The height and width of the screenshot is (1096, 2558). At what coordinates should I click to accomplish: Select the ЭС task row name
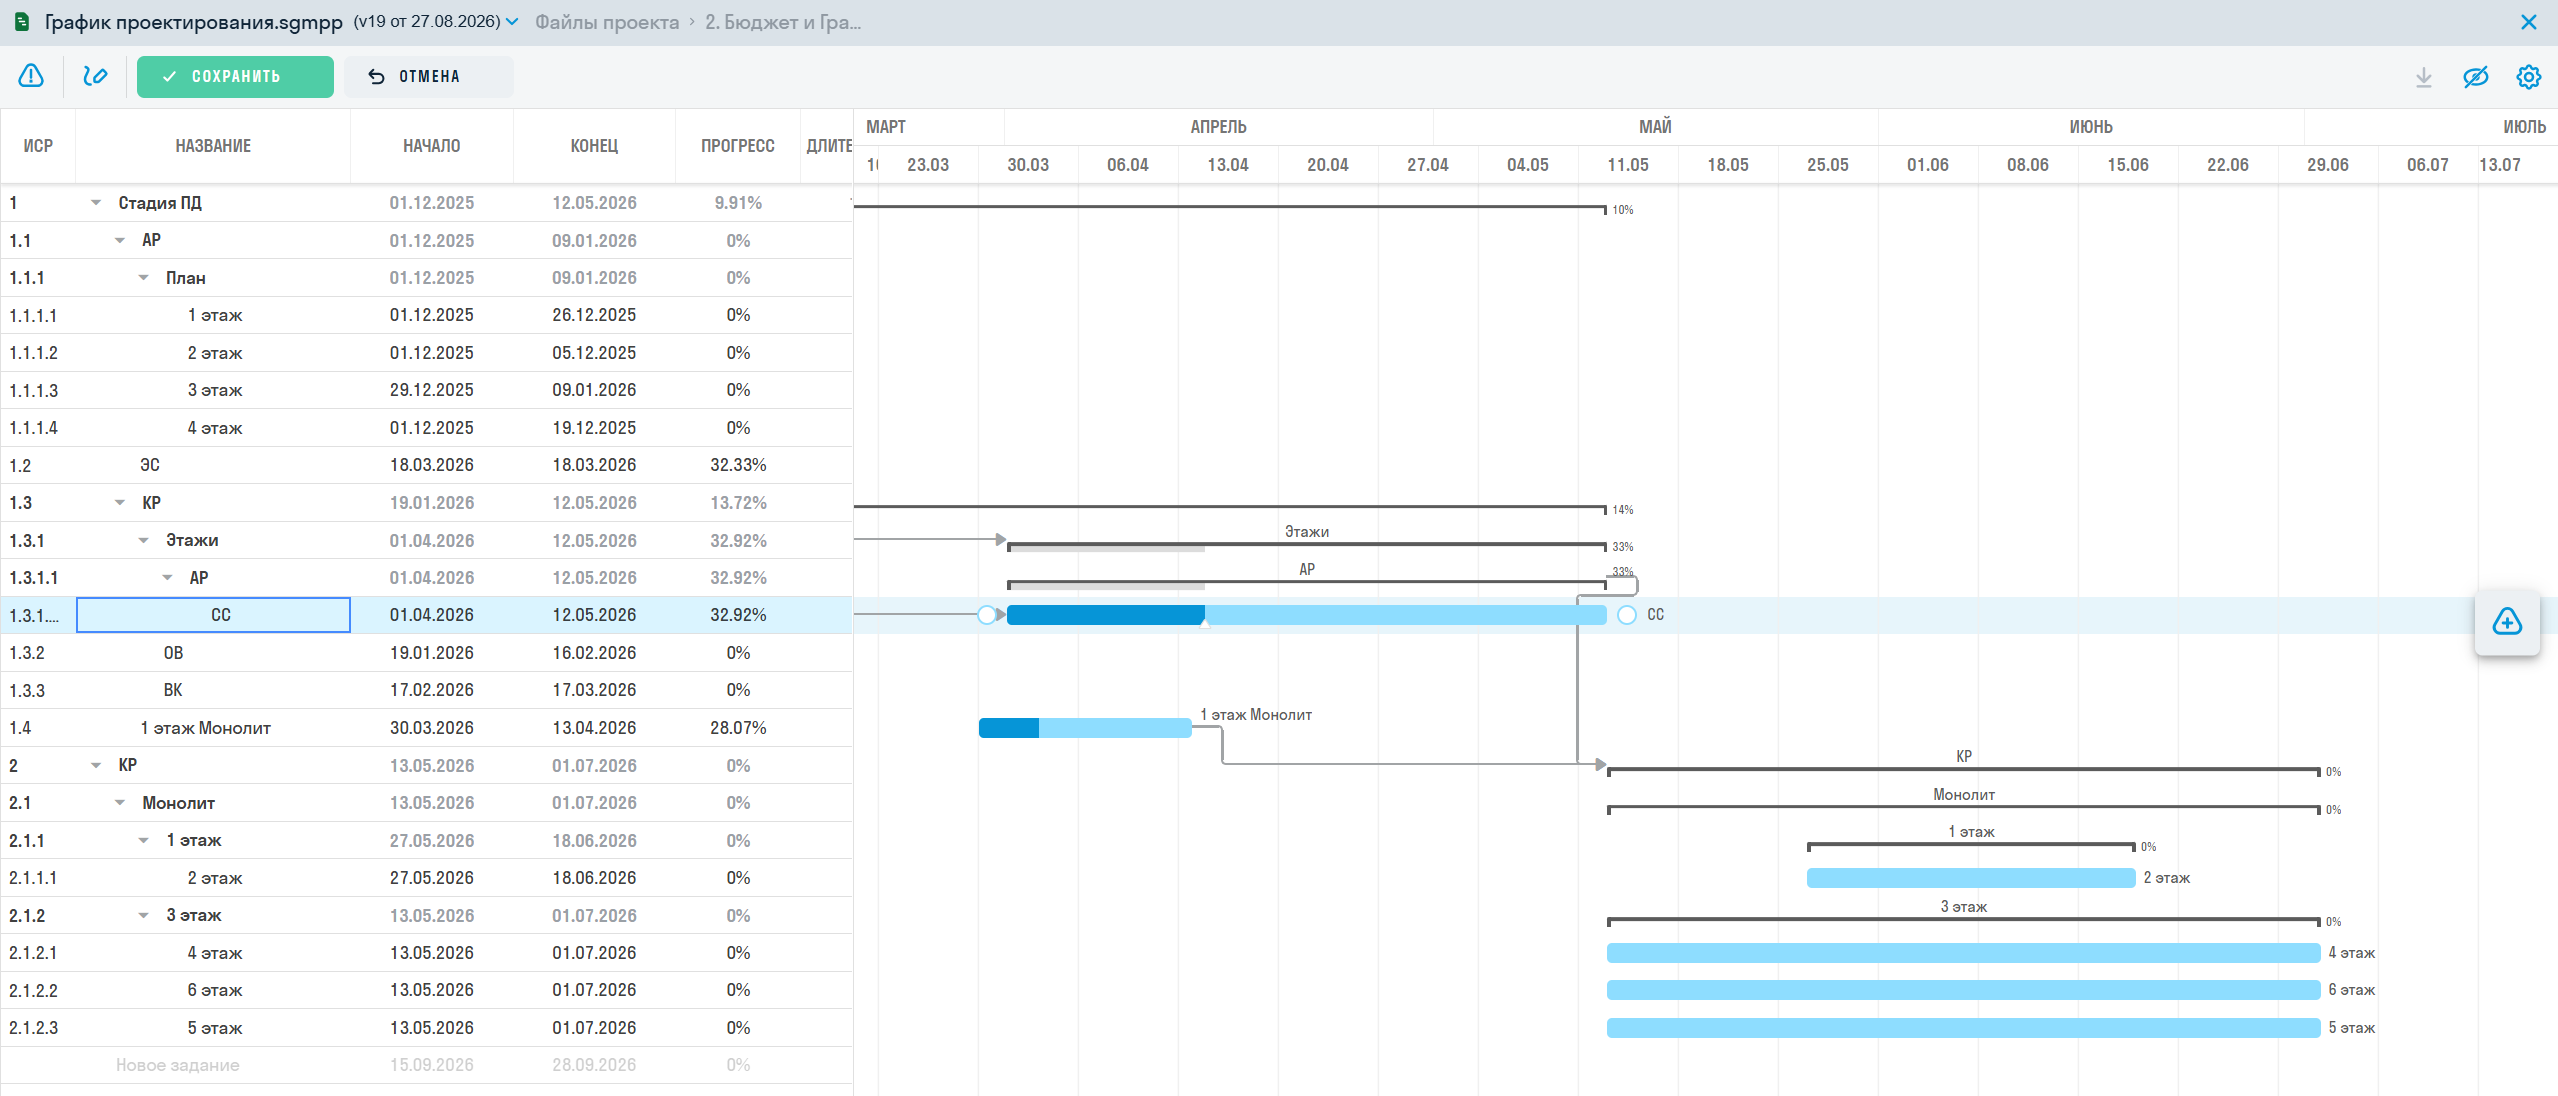pos(150,465)
